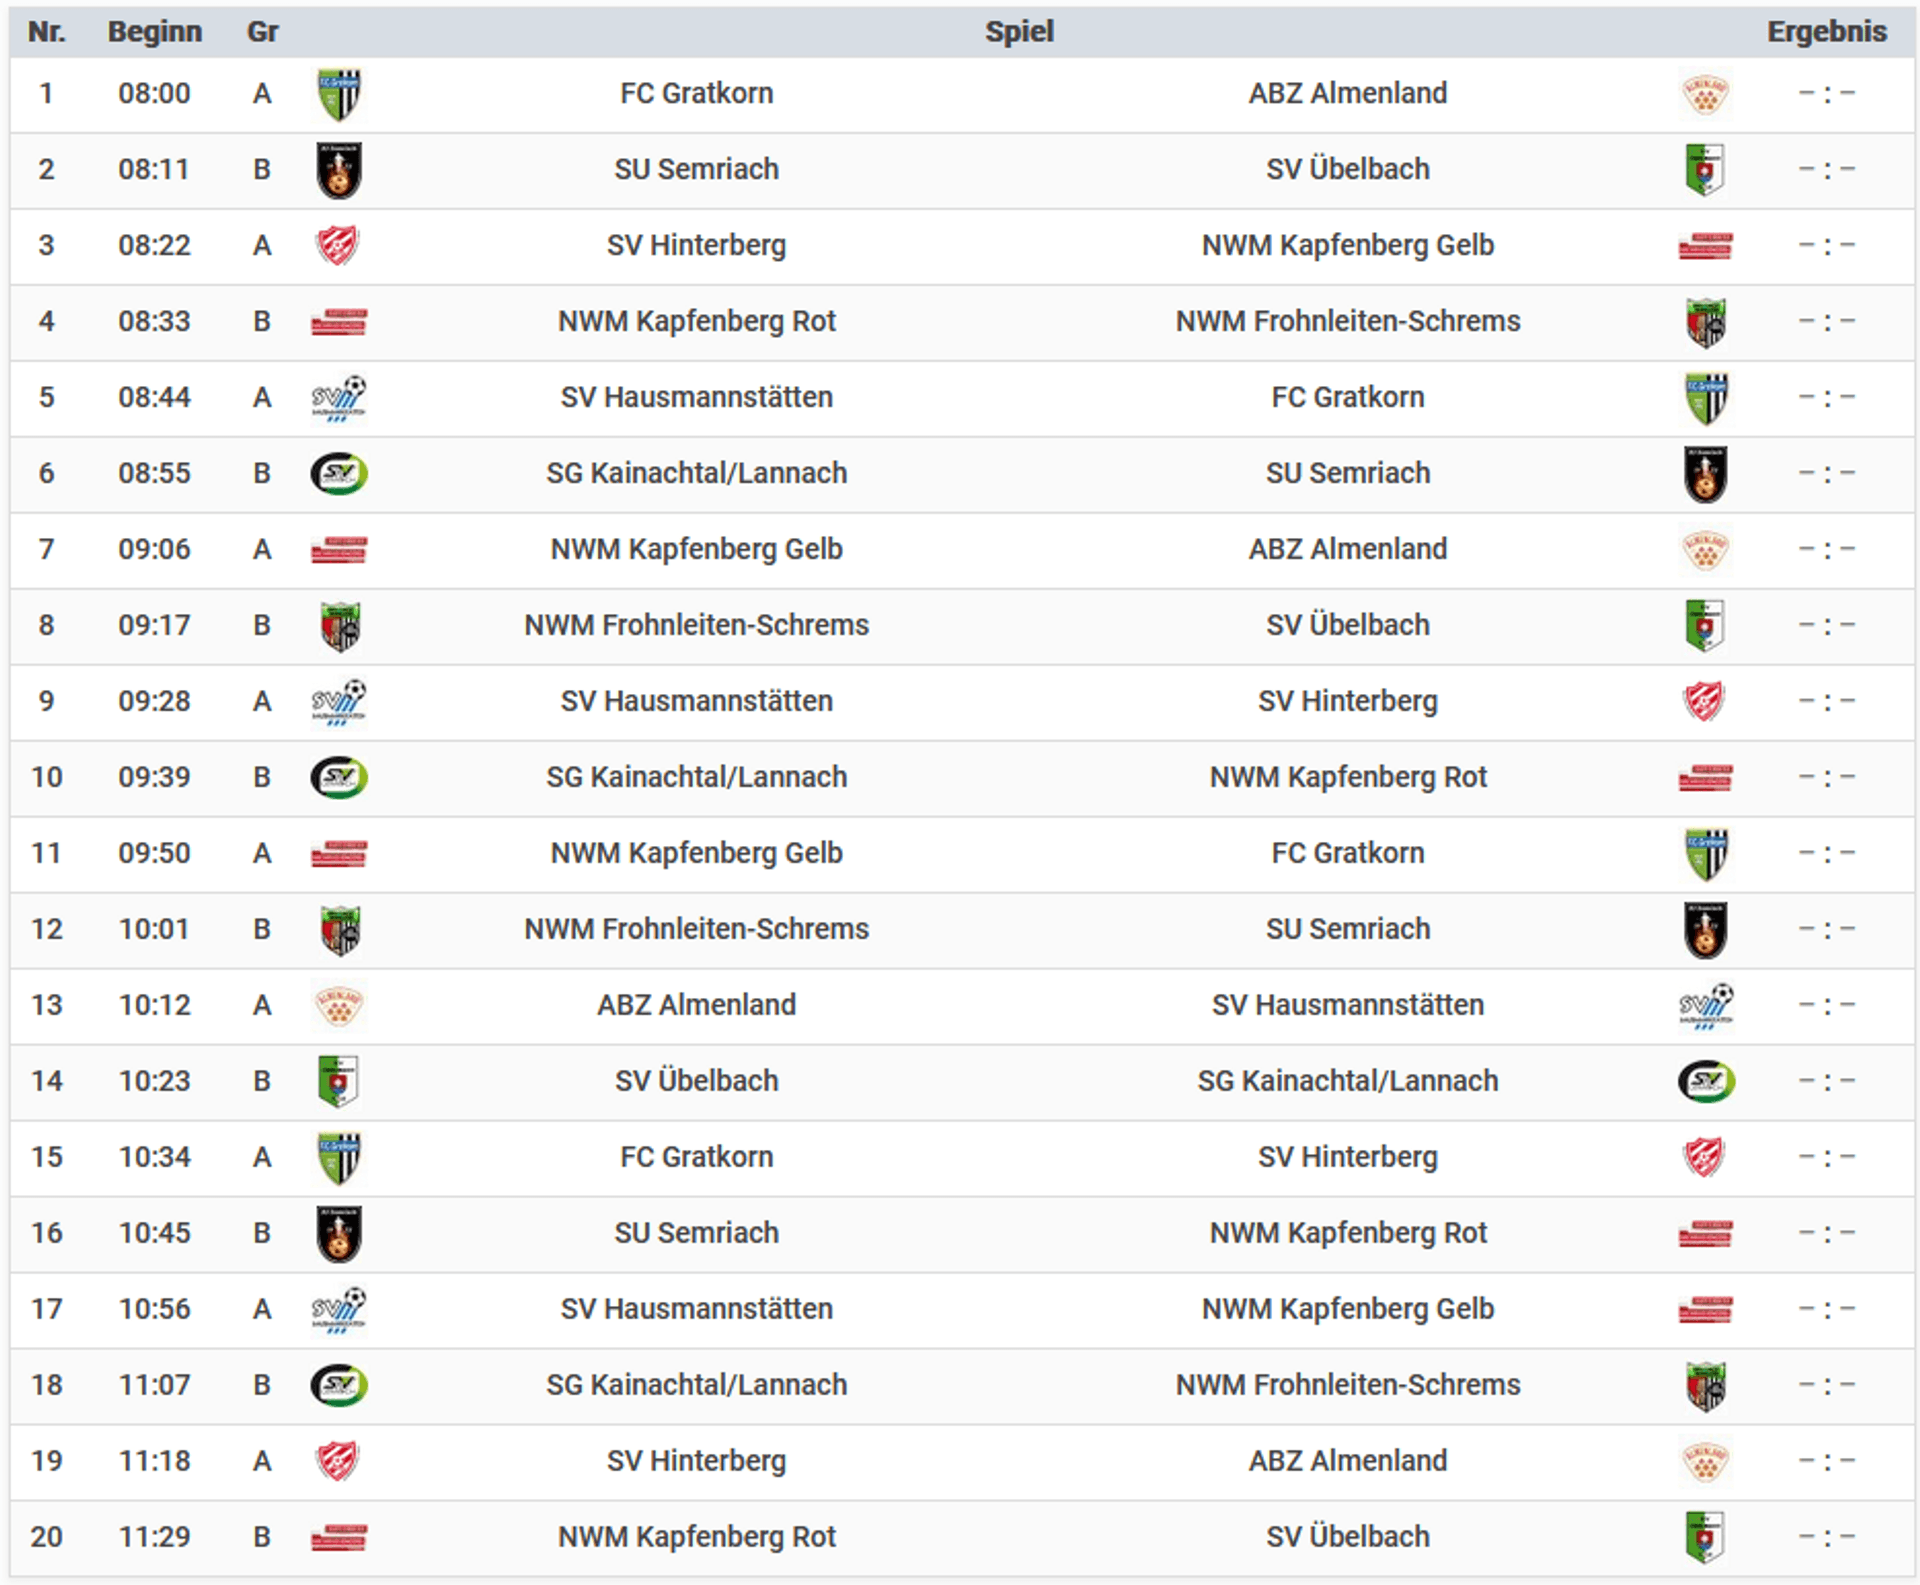The width and height of the screenshot is (1920, 1585).
Task: Open SV Hausmannstätten team link in match 9
Action: [x=696, y=701]
